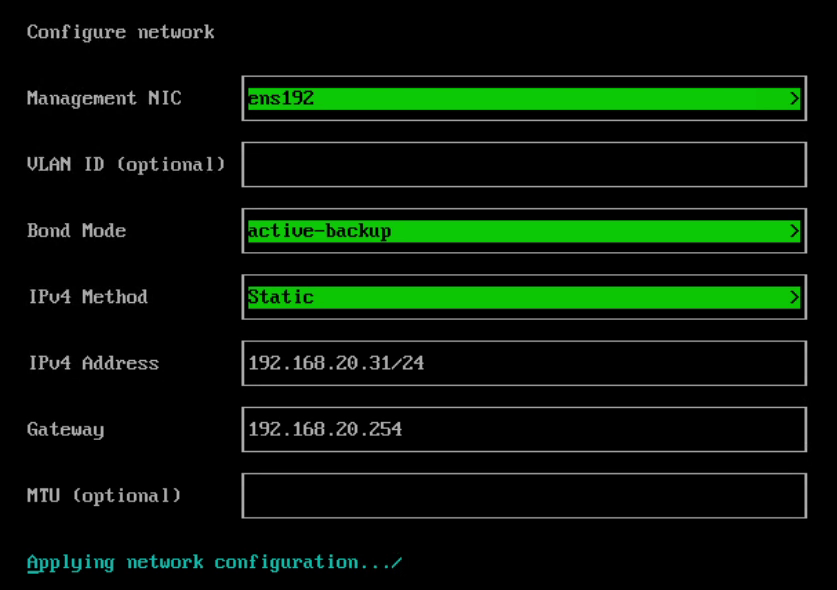The height and width of the screenshot is (590, 837).
Task: Click the IPv4 Method label
Action: tap(88, 297)
